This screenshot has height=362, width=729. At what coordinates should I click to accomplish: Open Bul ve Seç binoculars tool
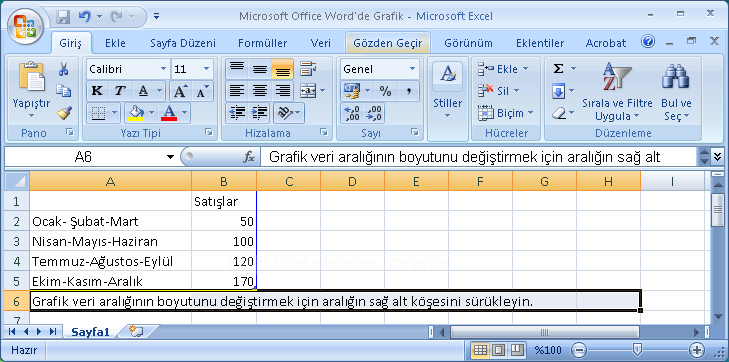pyautogui.click(x=676, y=92)
